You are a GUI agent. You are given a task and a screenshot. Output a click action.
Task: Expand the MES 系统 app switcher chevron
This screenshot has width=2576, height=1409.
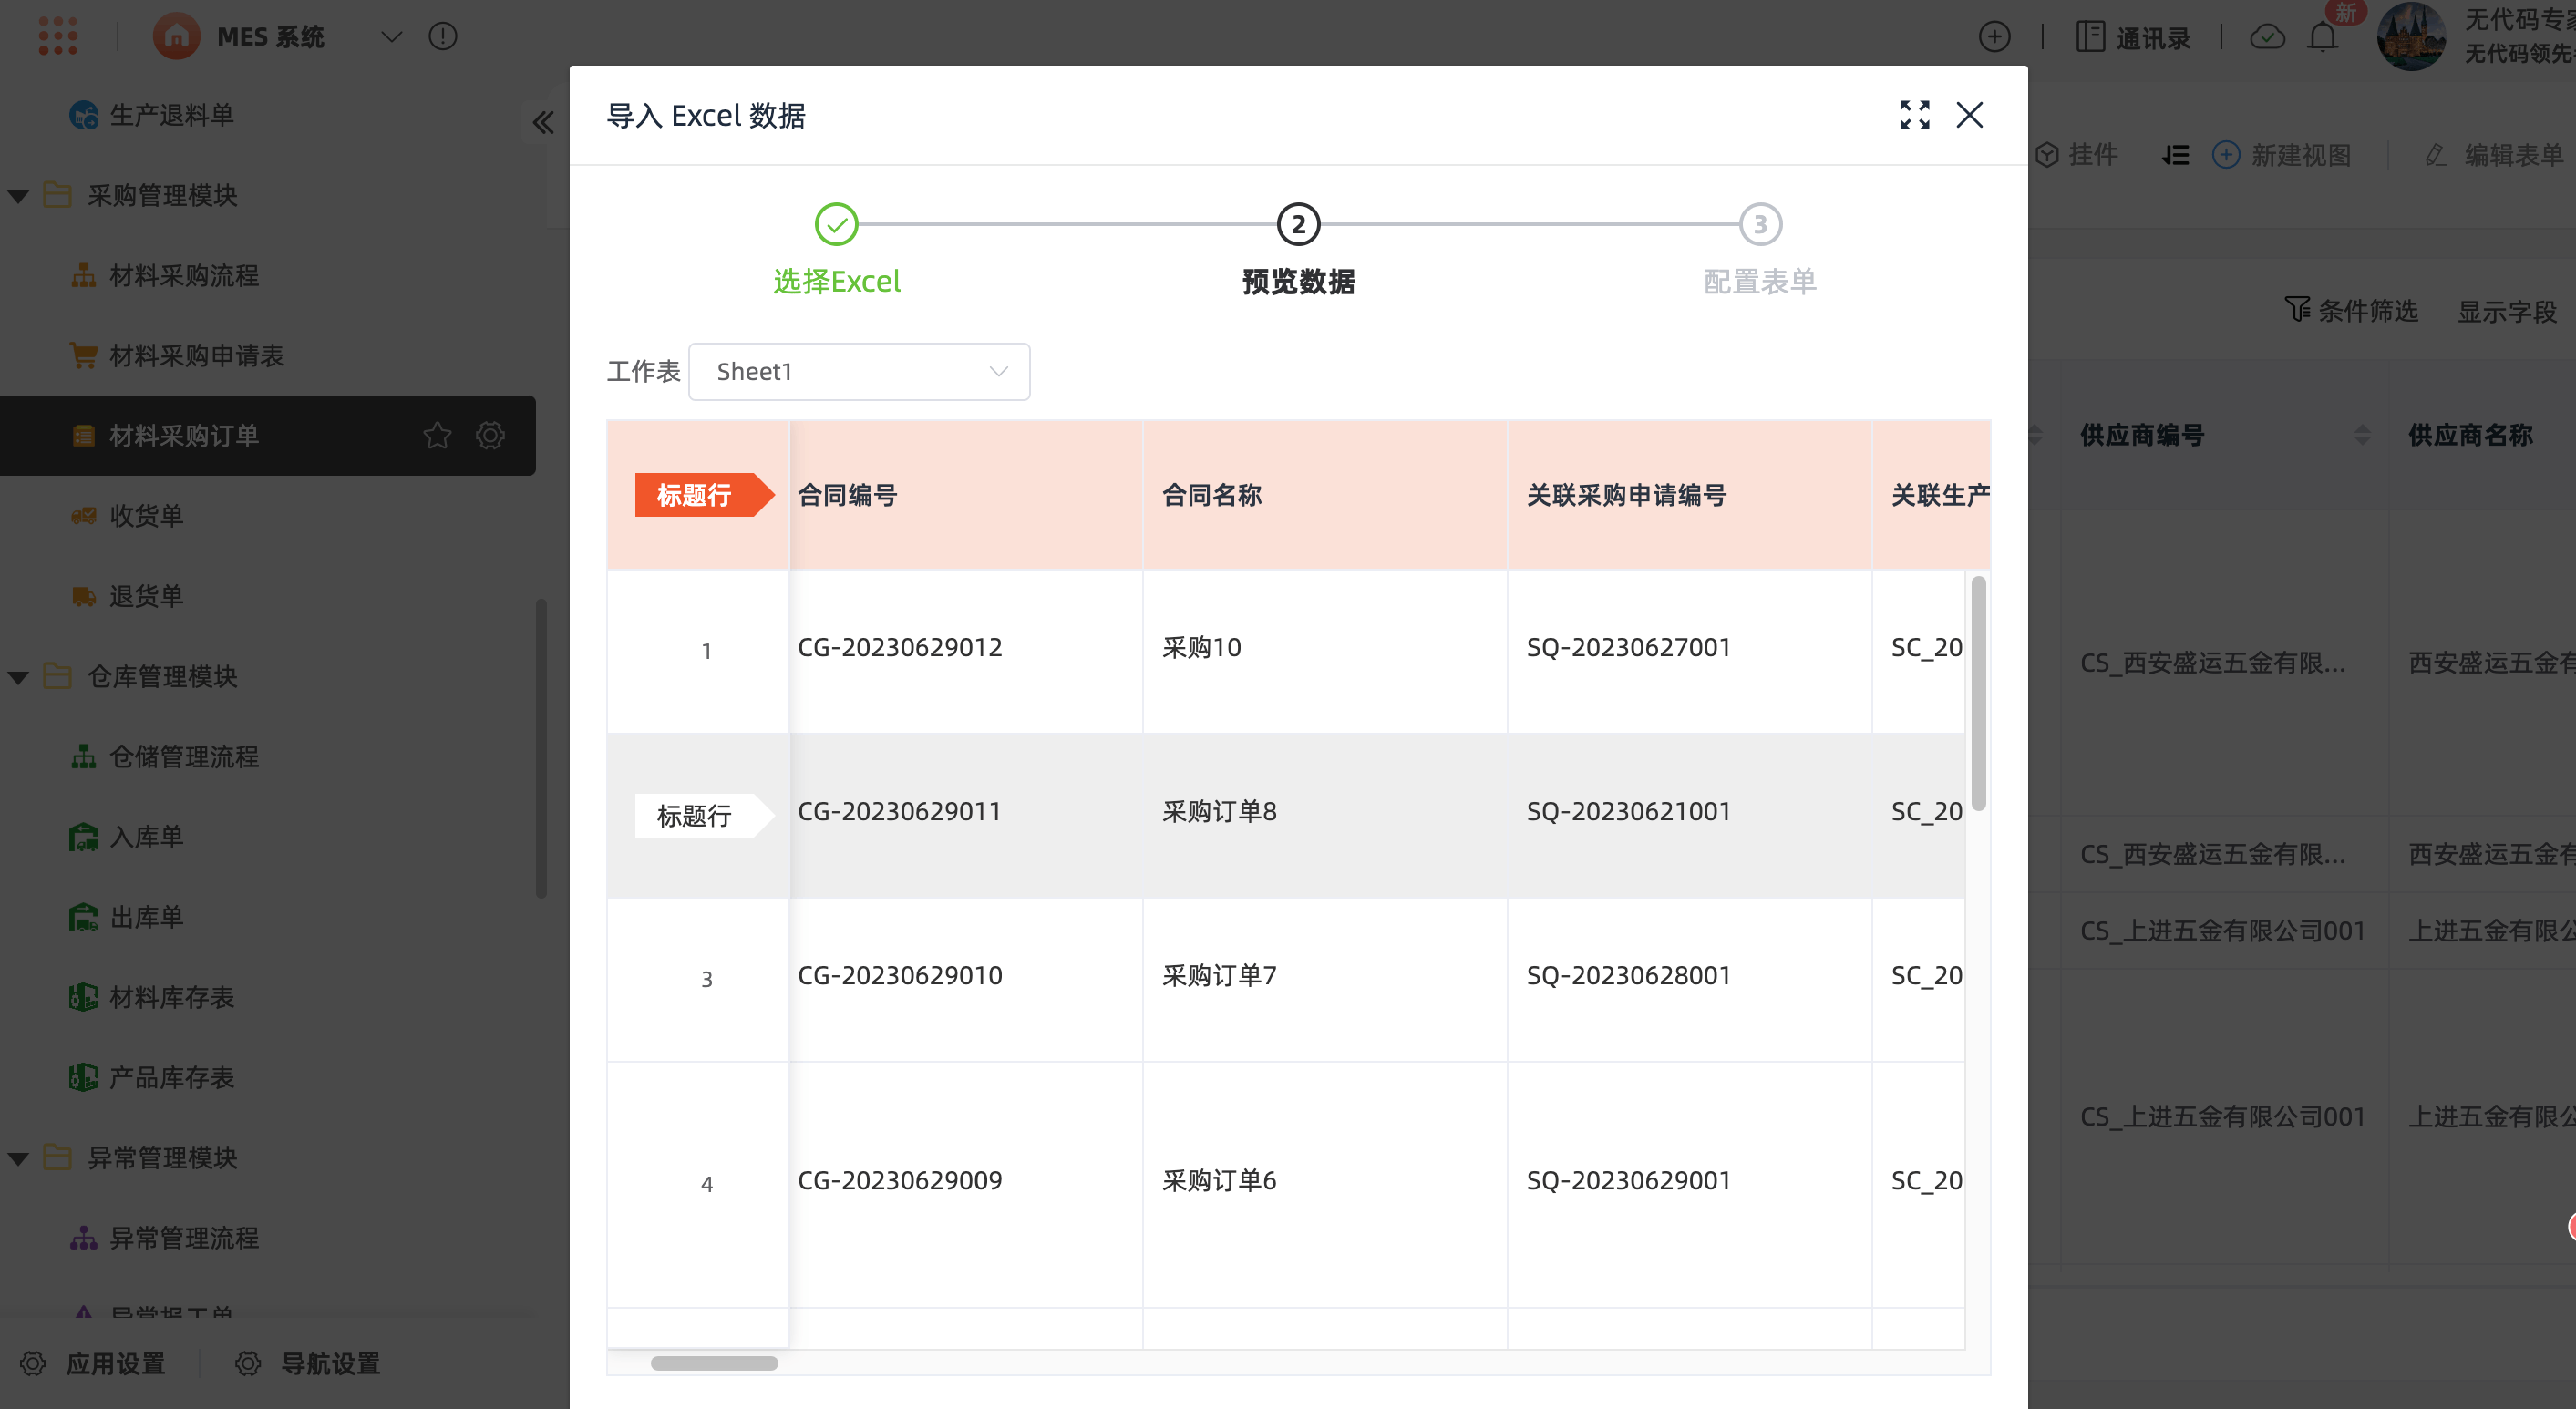[391, 37]
